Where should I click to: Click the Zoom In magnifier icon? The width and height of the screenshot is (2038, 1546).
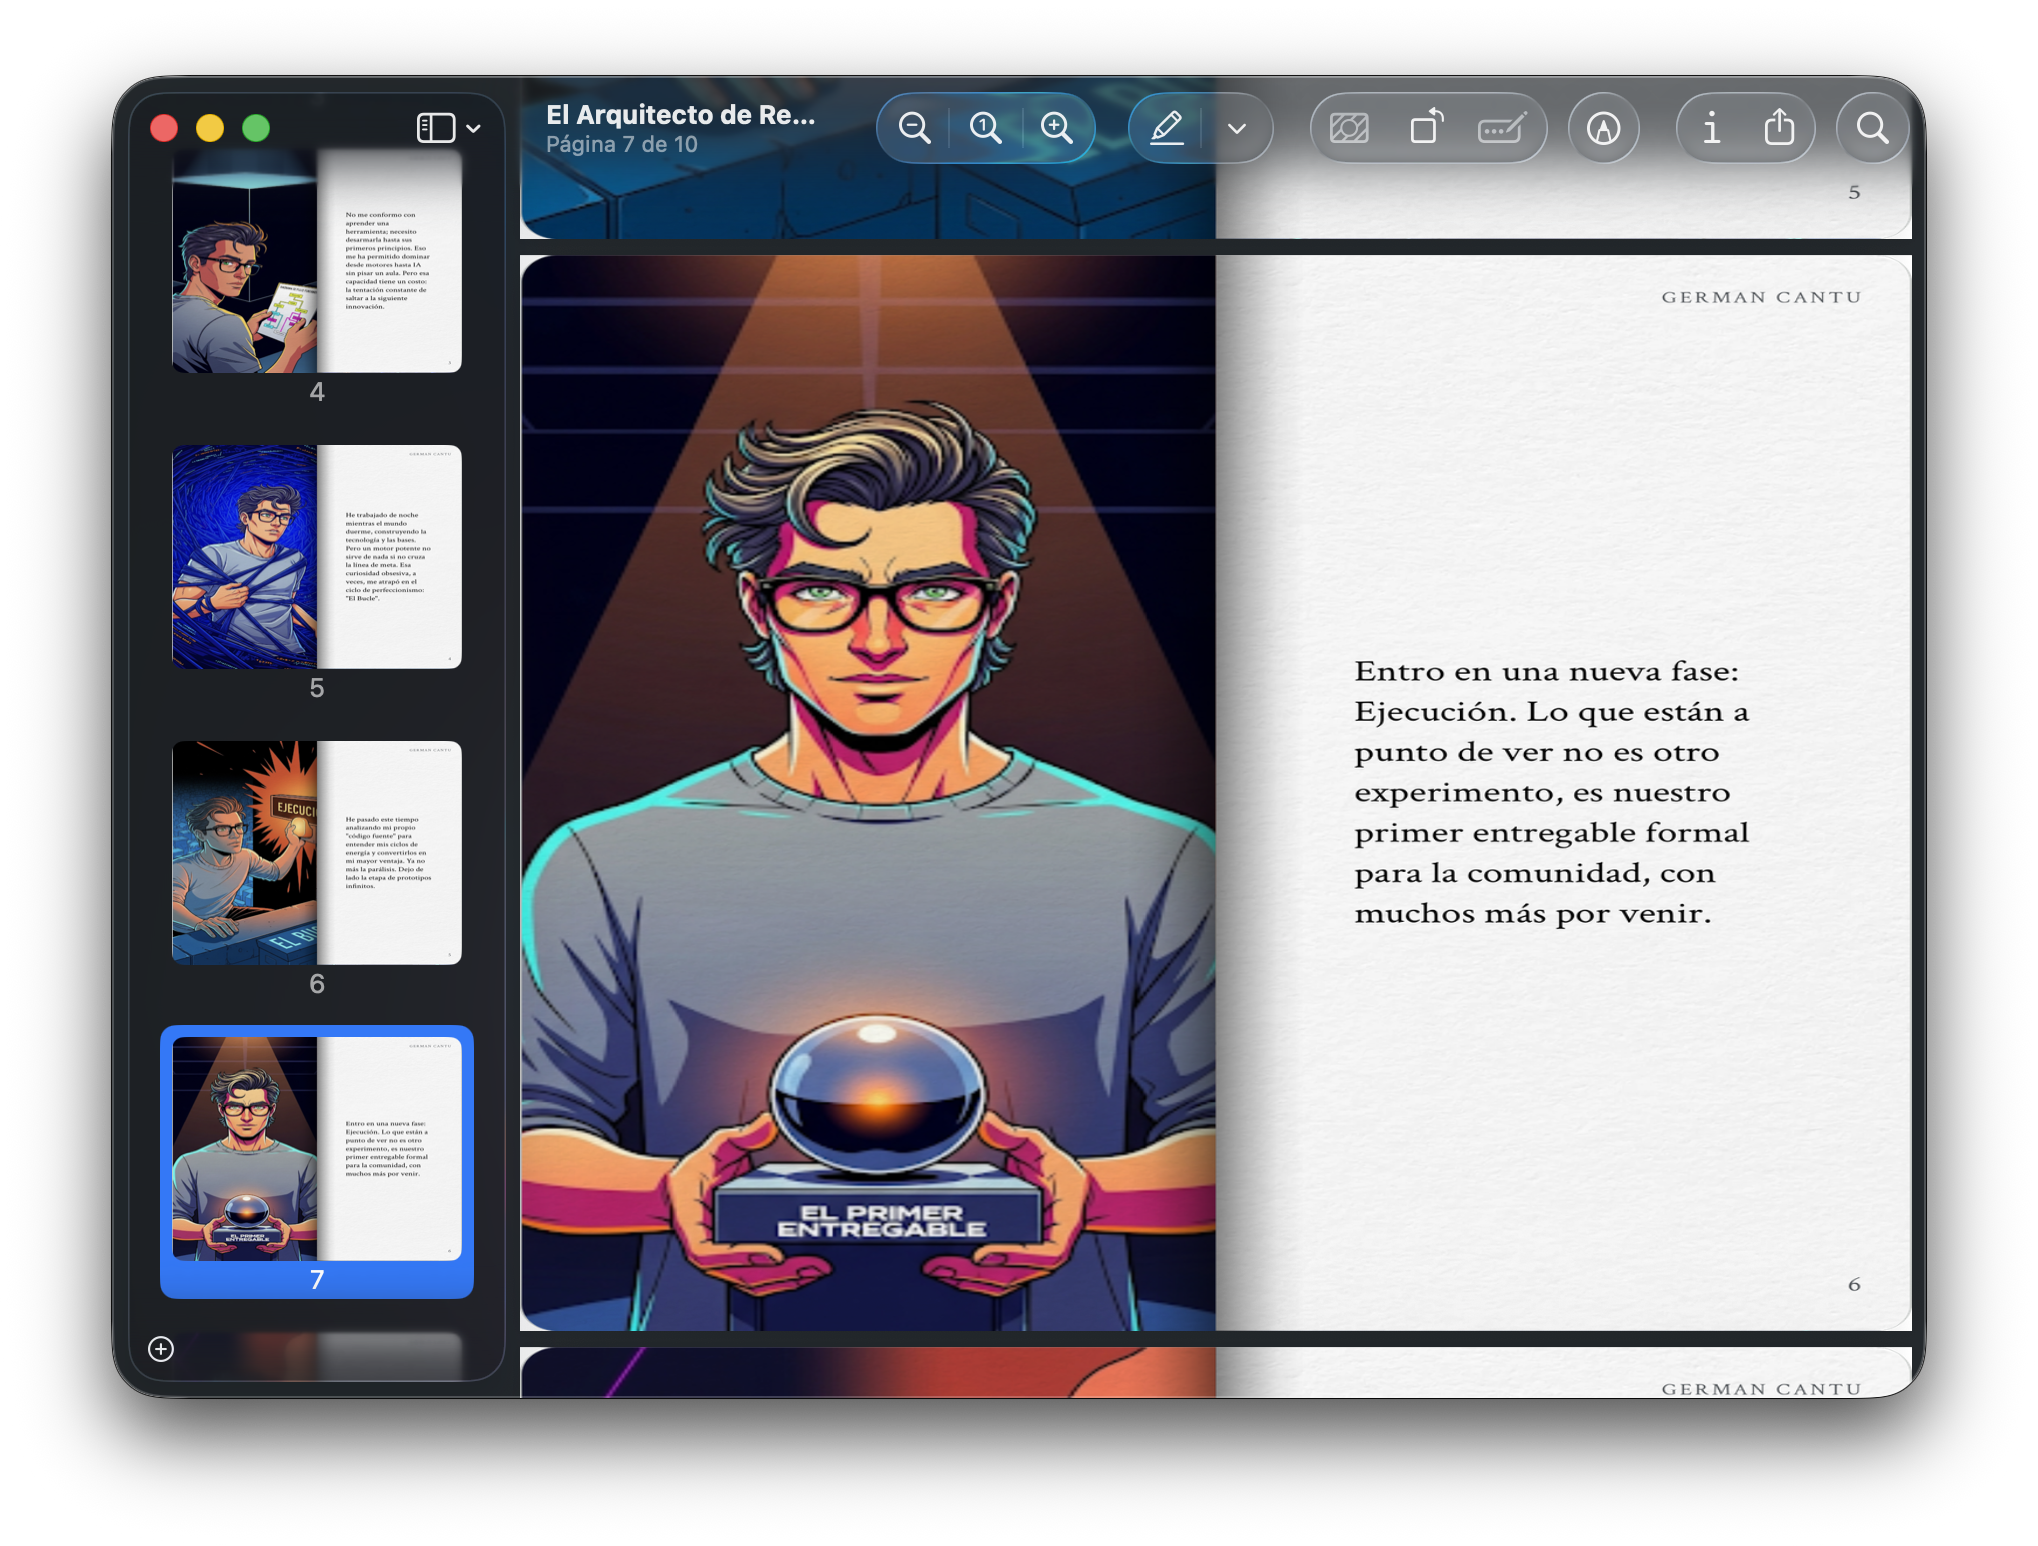pyautogui.click(x=1056, y=128)
